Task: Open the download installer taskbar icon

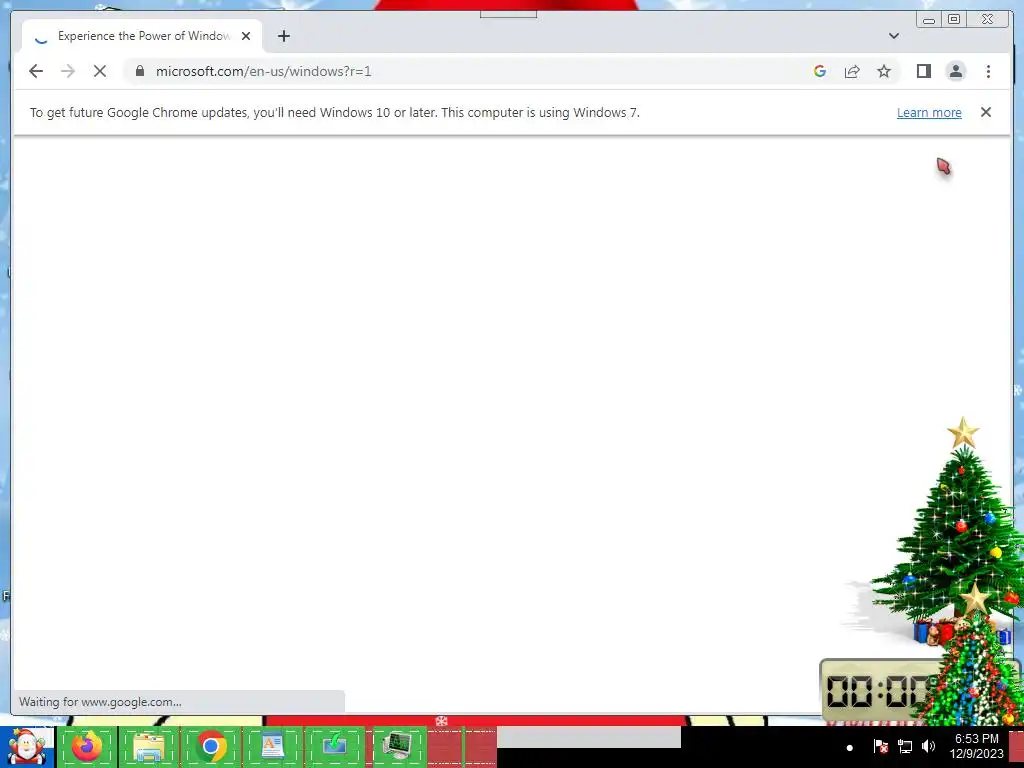Action: (334, 746)
